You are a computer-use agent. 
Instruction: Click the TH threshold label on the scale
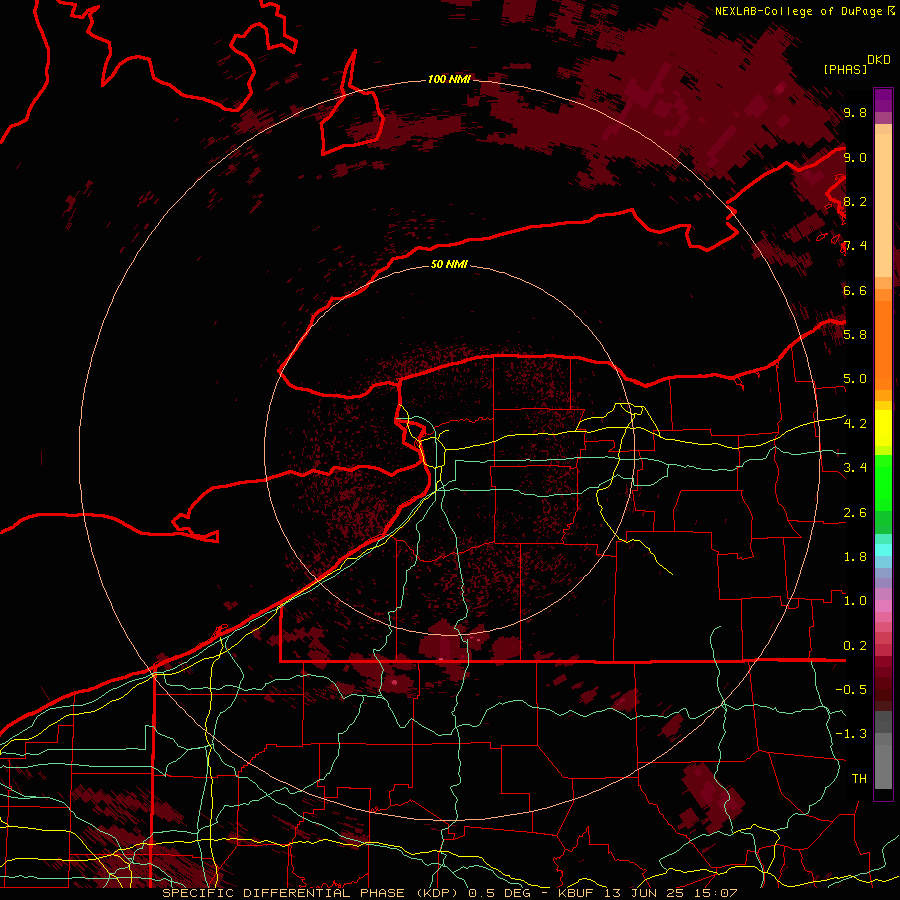pos(859,779)
